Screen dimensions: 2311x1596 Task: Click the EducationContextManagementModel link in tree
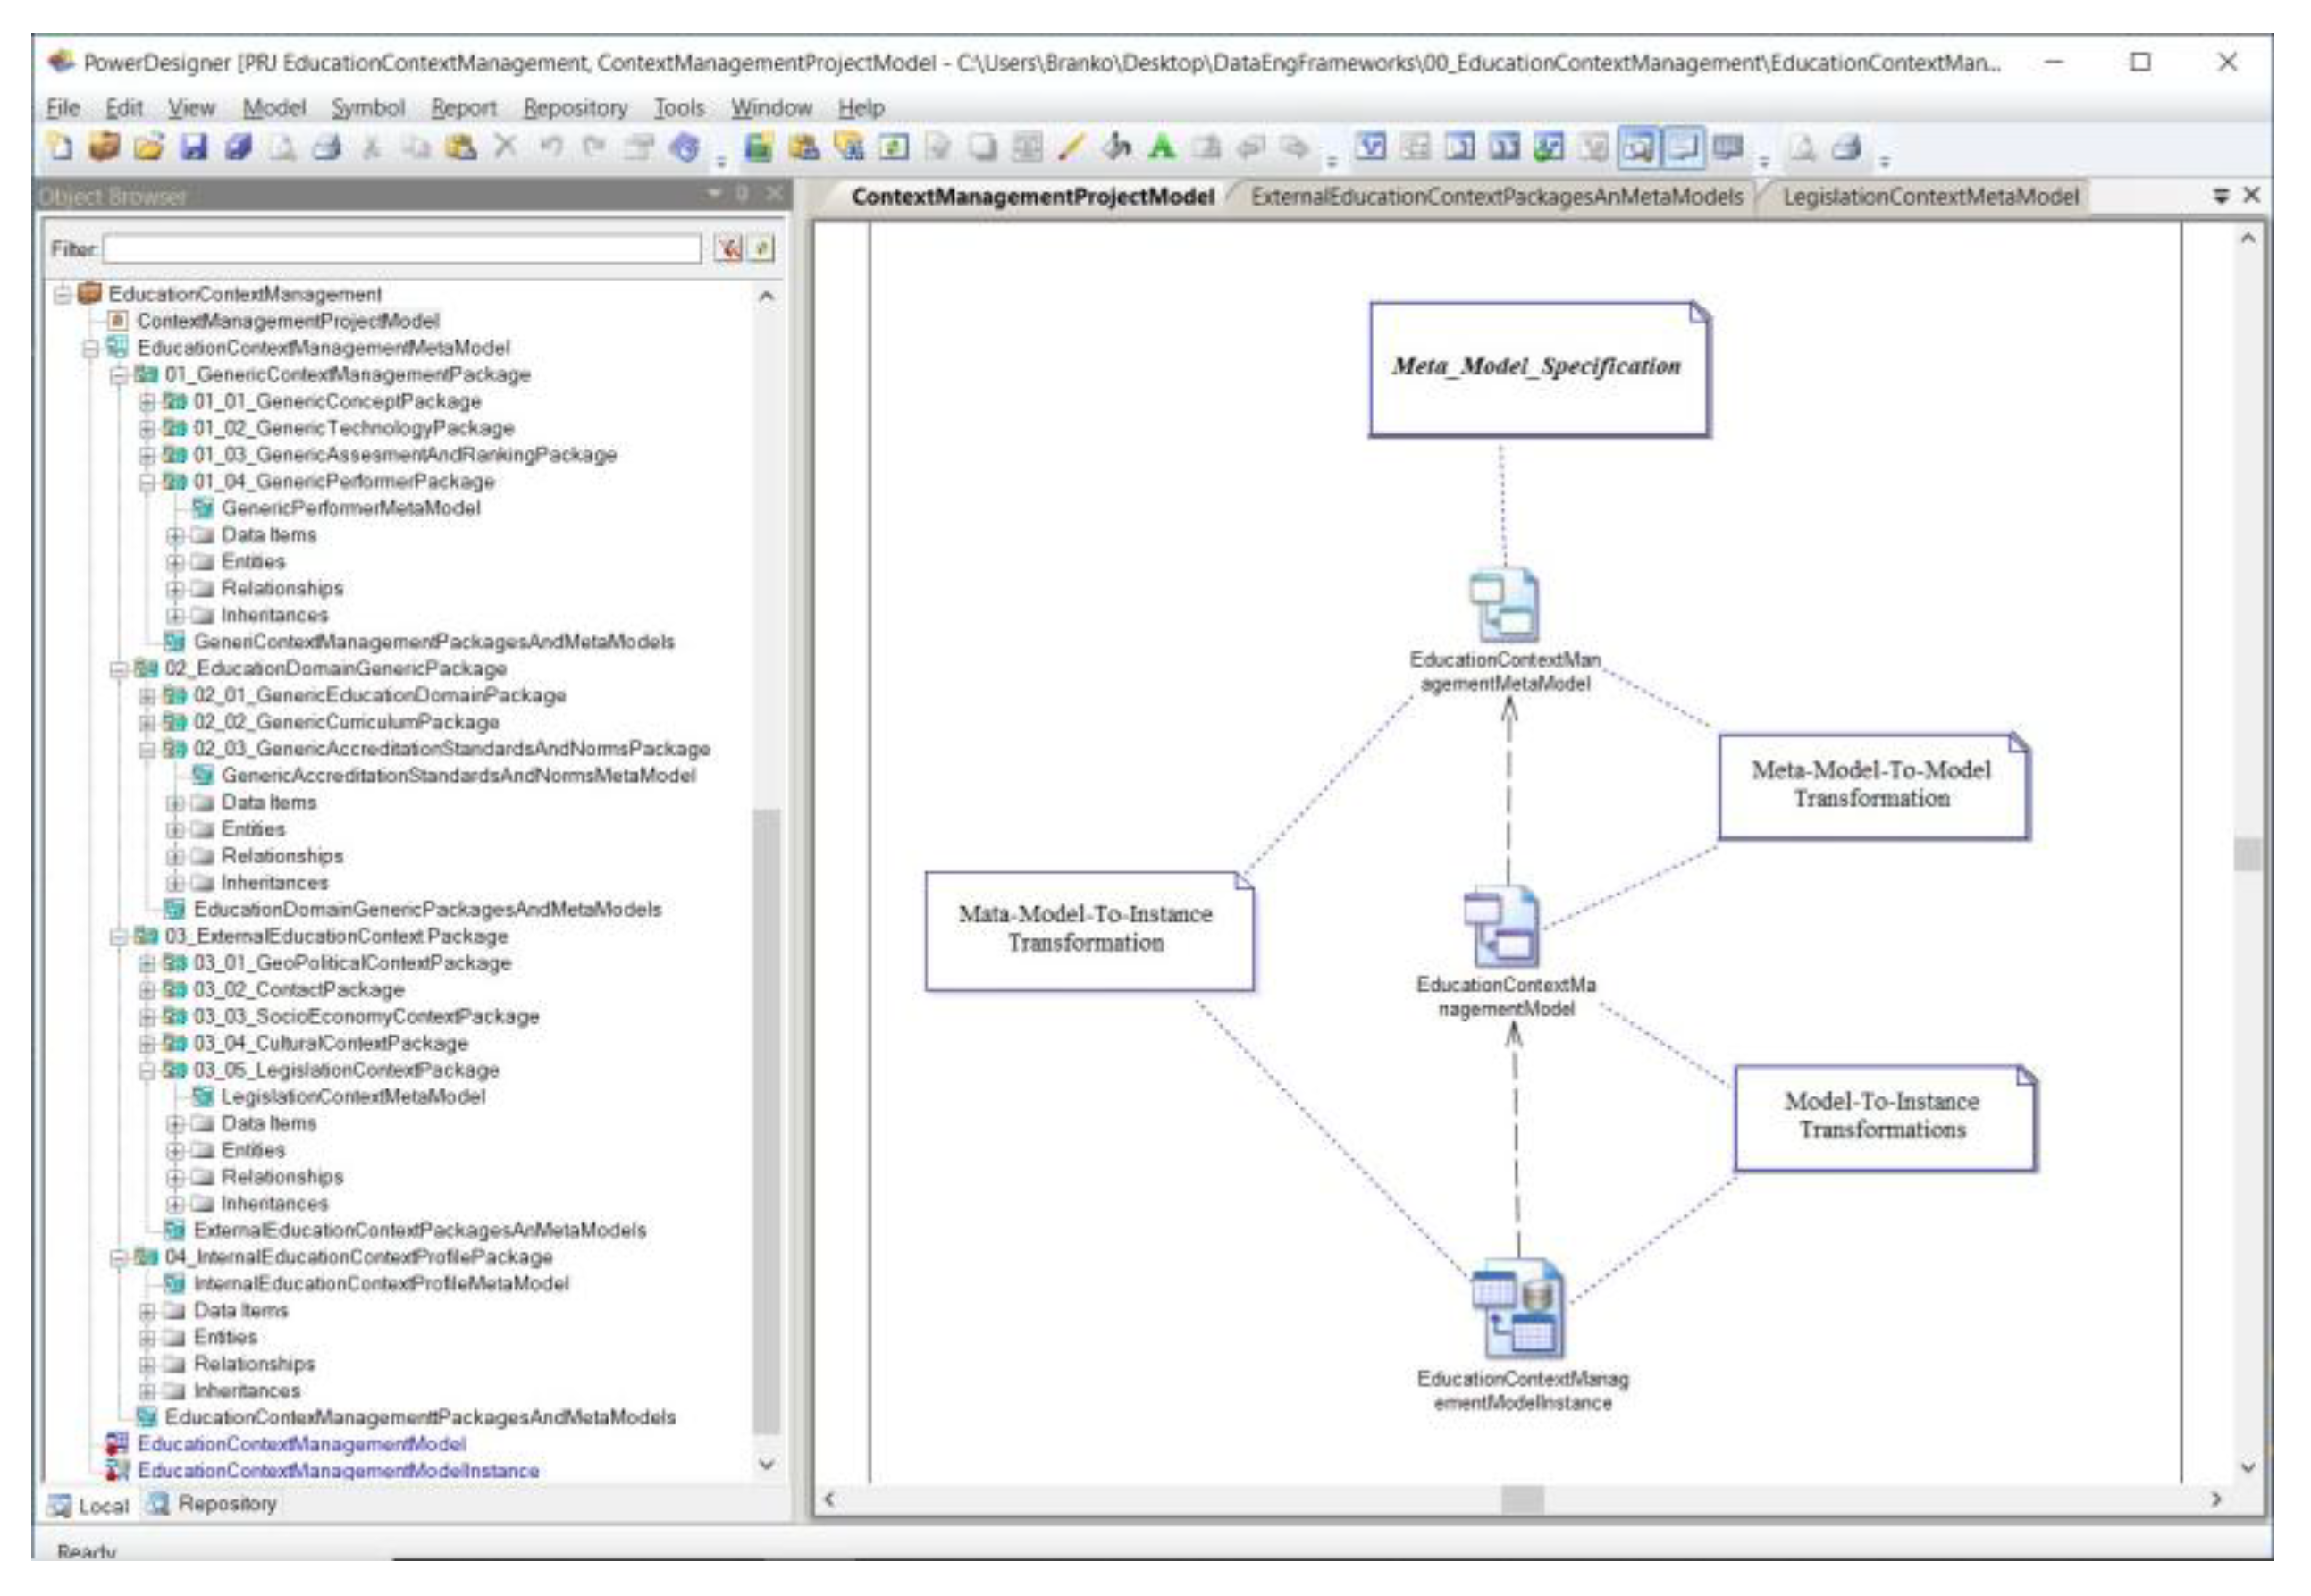pyautogui.click(x=301, y=1445)
